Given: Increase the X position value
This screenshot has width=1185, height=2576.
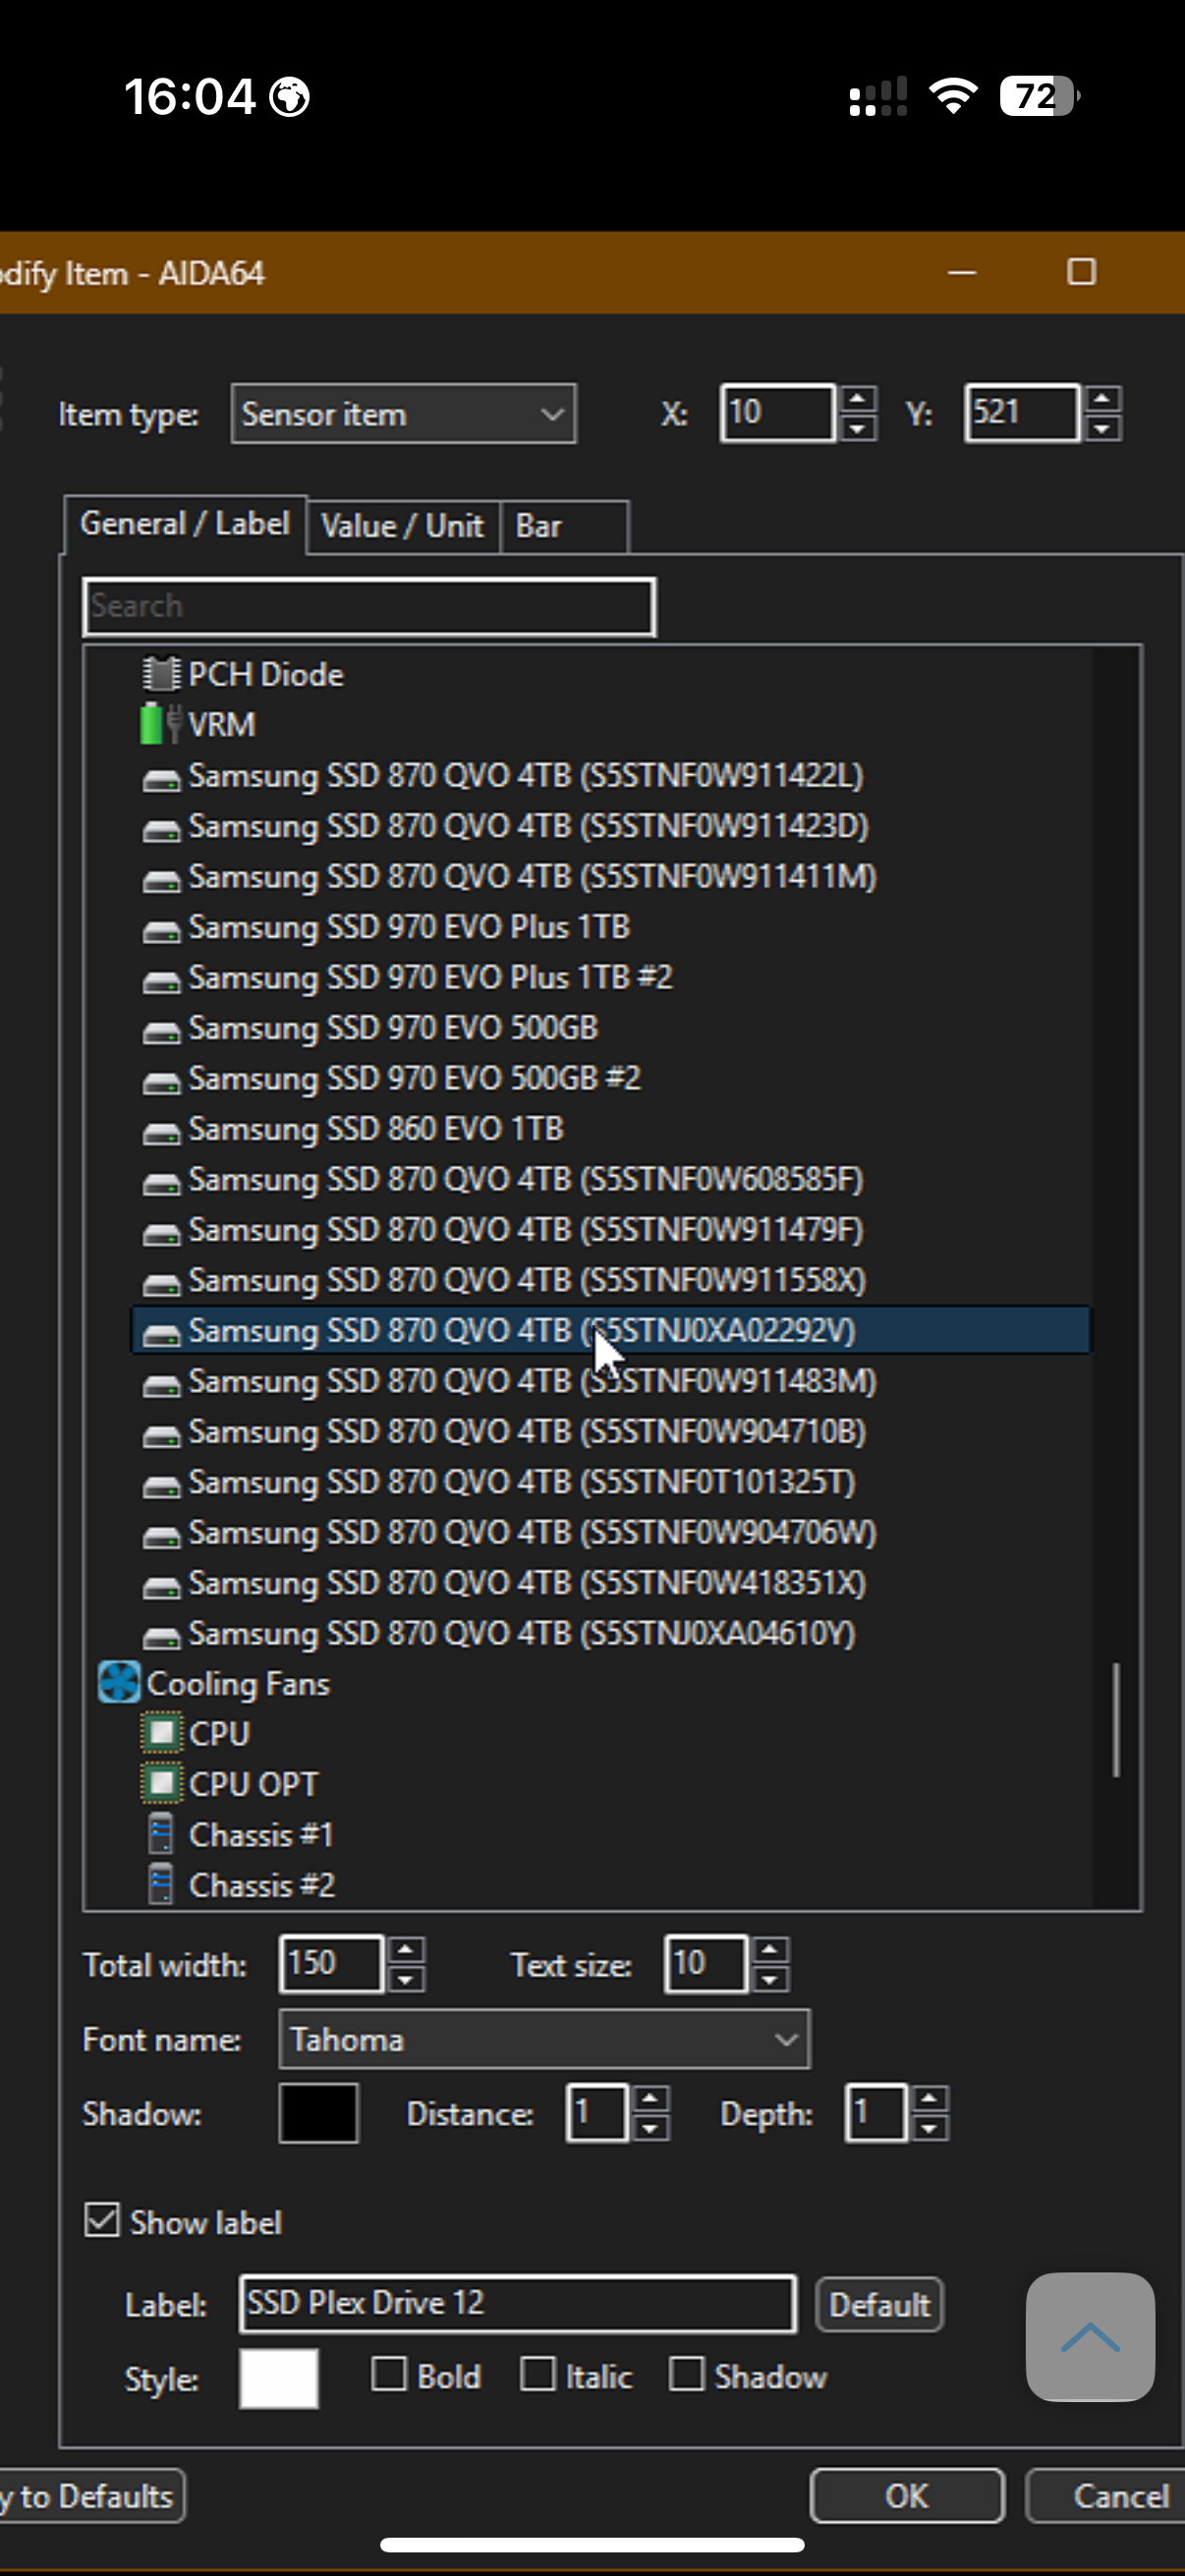Looking at the screenshot, I should [857, 399].
